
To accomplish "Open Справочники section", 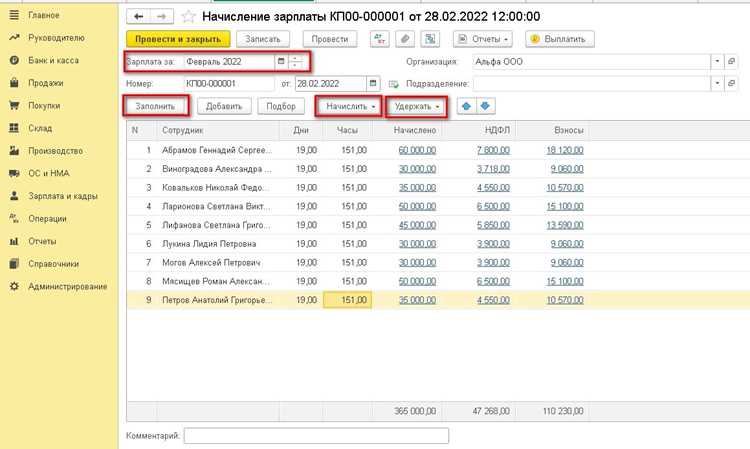I will point(54,264).
